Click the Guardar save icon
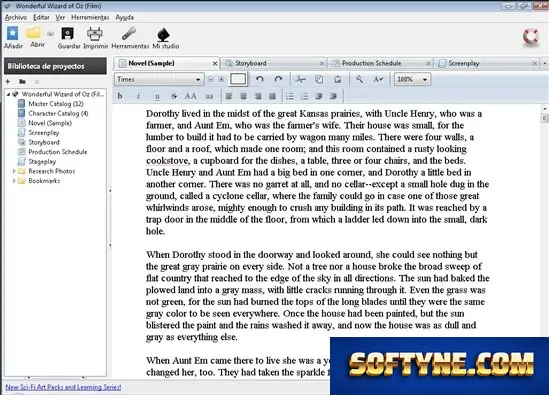 68,34
